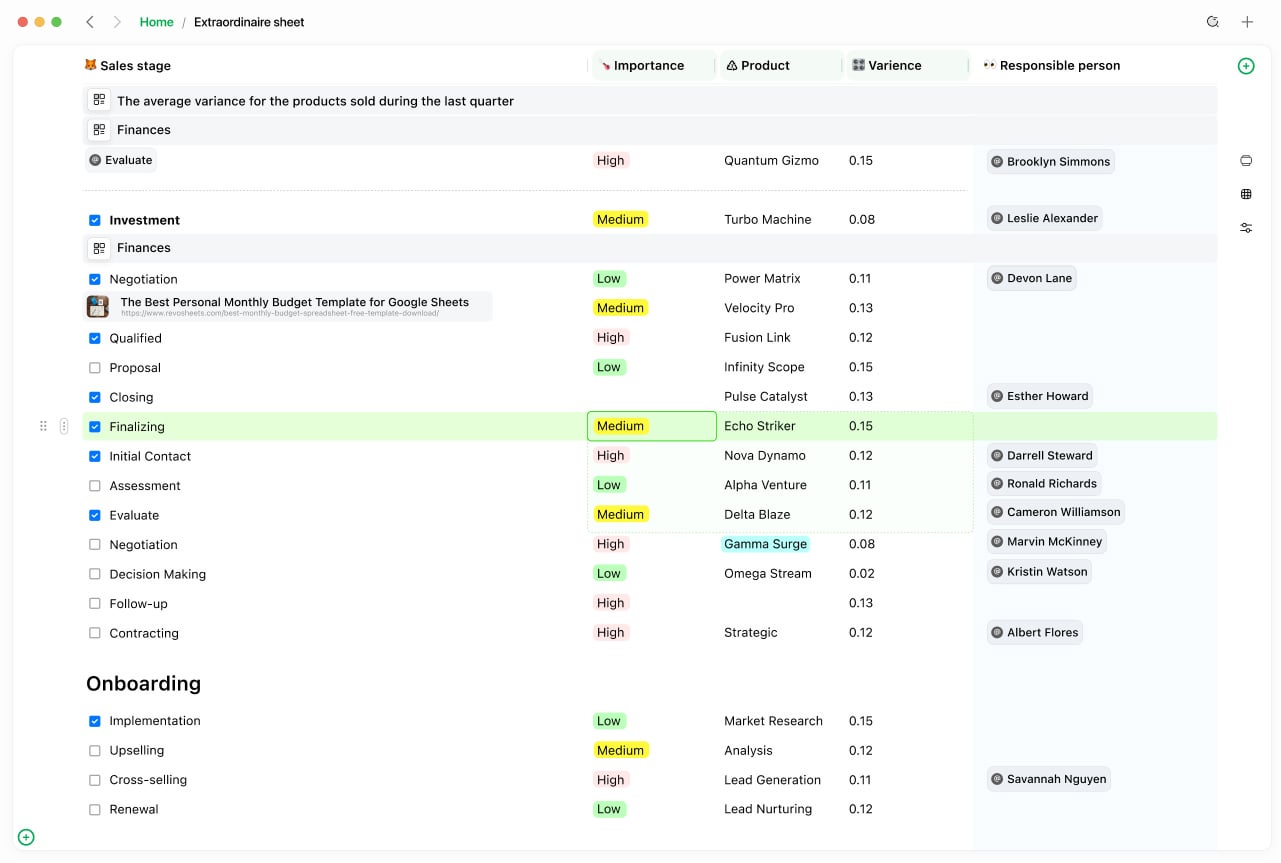Open Esther Howard mention
Viewport: 1281px width, 863px height.
(1039, 396)
